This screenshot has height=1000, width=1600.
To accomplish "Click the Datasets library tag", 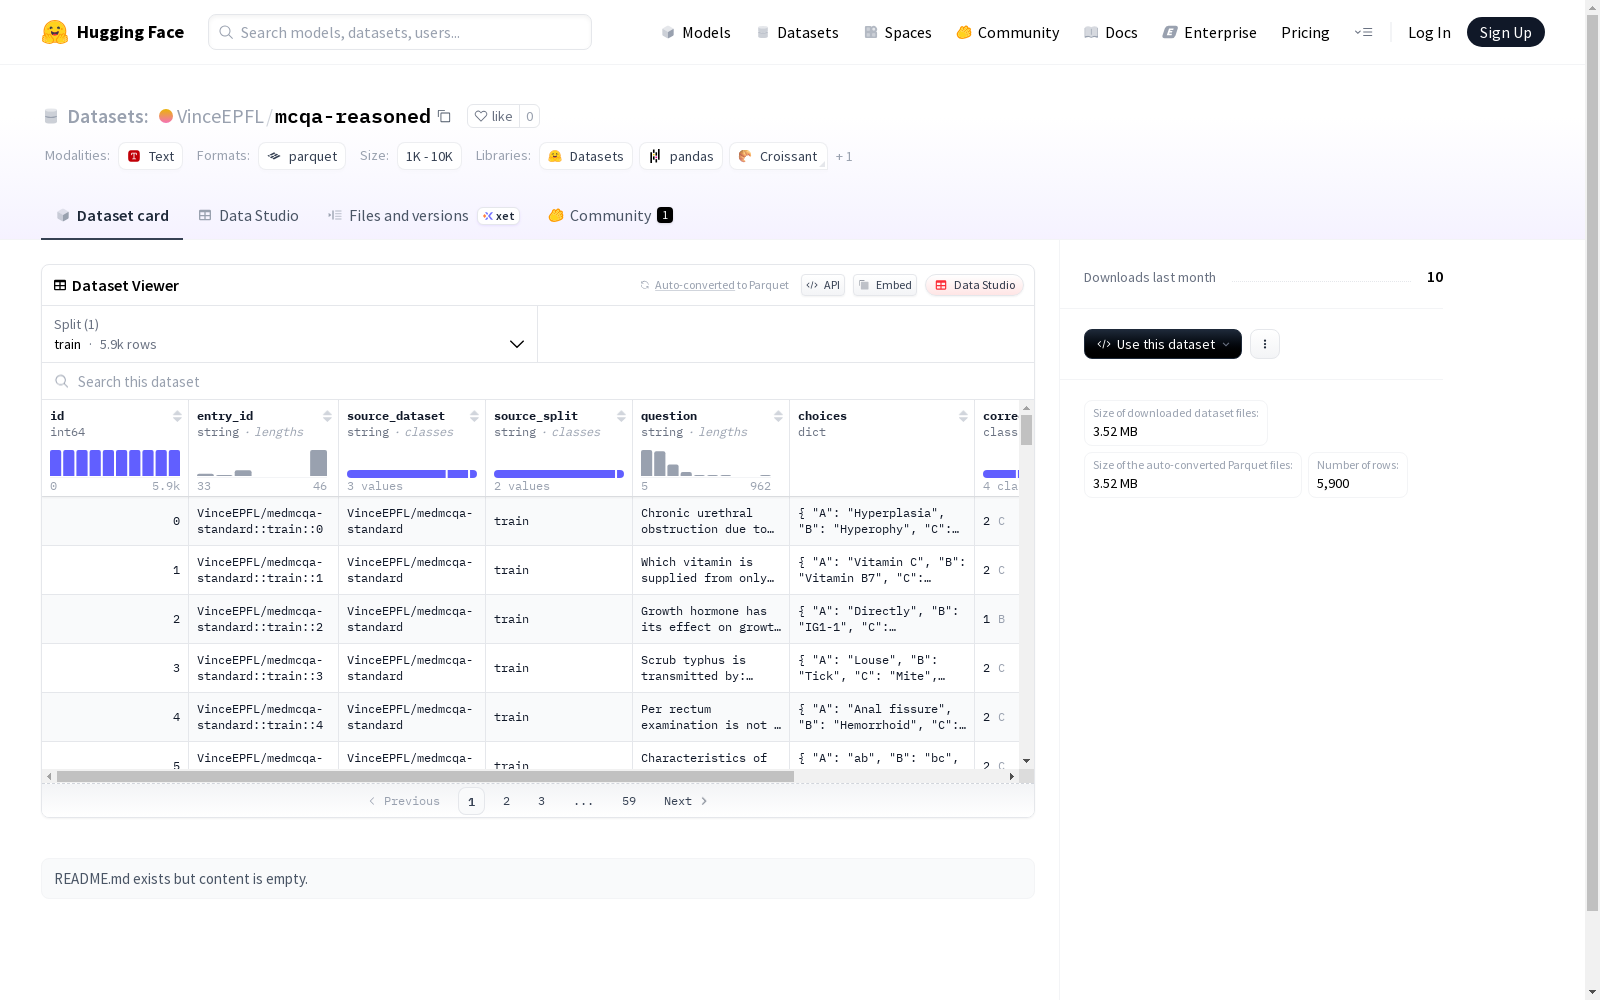I will click(586, 156).
